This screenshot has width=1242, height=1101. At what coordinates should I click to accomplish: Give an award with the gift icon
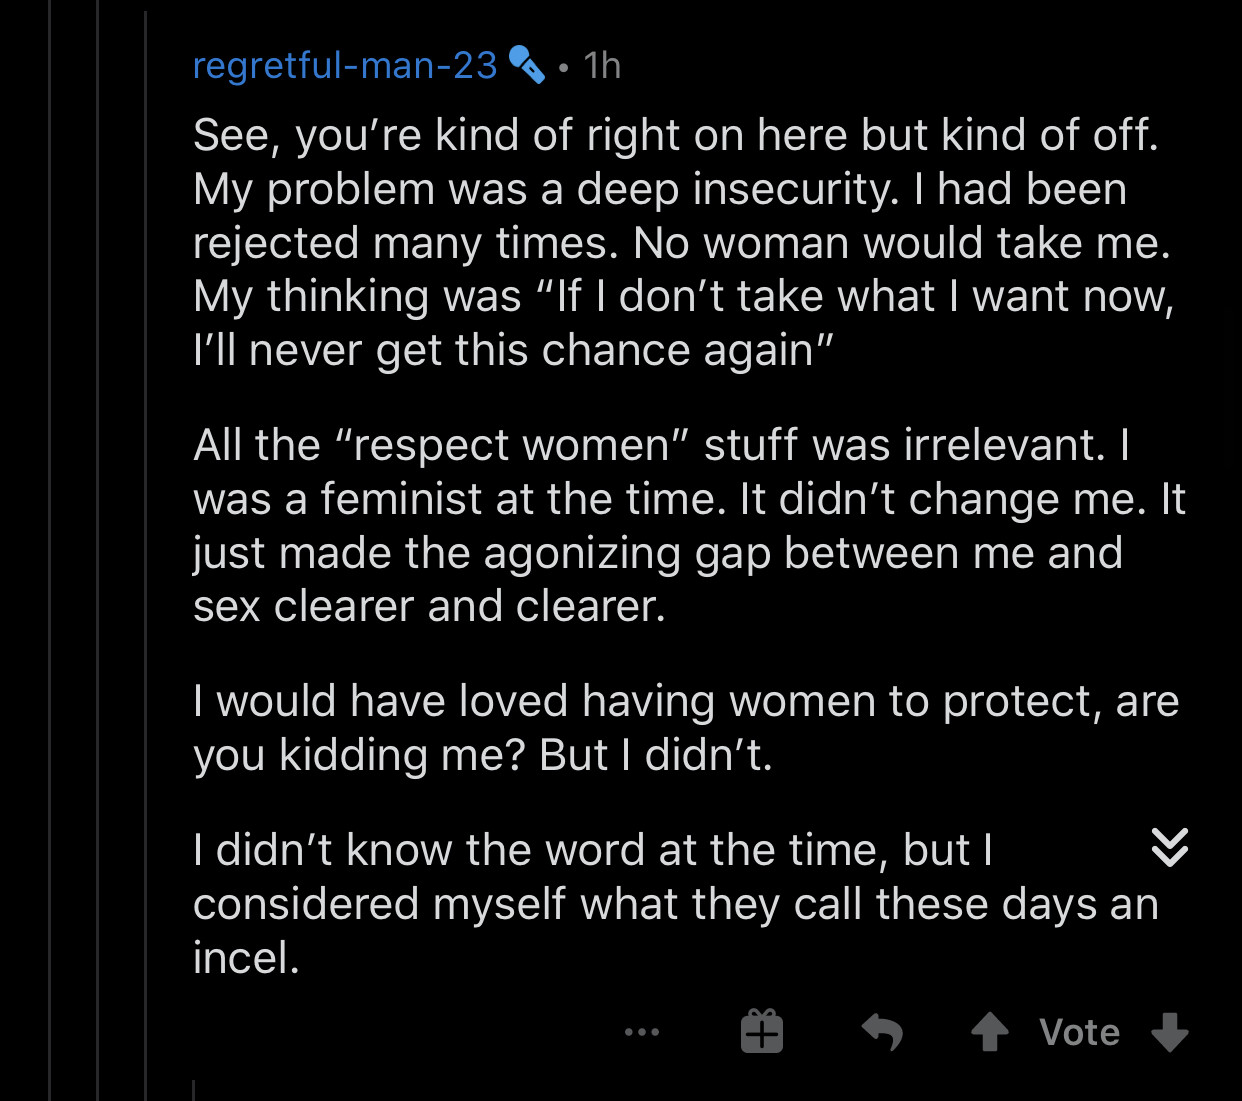coord(762,1031)
